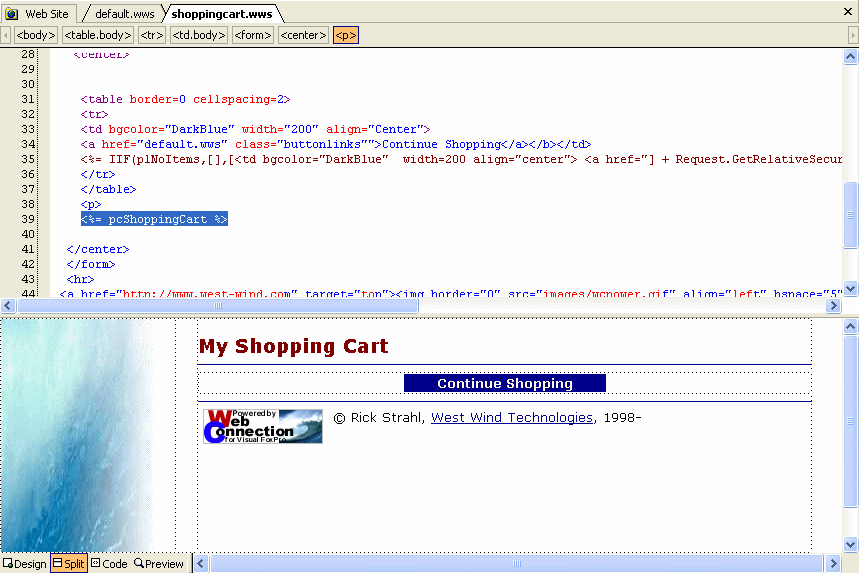Image resolution: width=859 pixels, height=573 pixels.
Task: Select the <form> tag breadcrumb
Action: pos(253,35)
